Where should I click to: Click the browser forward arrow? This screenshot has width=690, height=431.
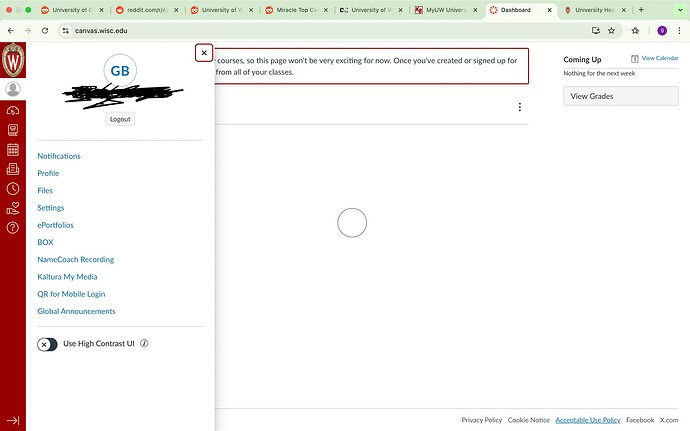click(28, 30)
